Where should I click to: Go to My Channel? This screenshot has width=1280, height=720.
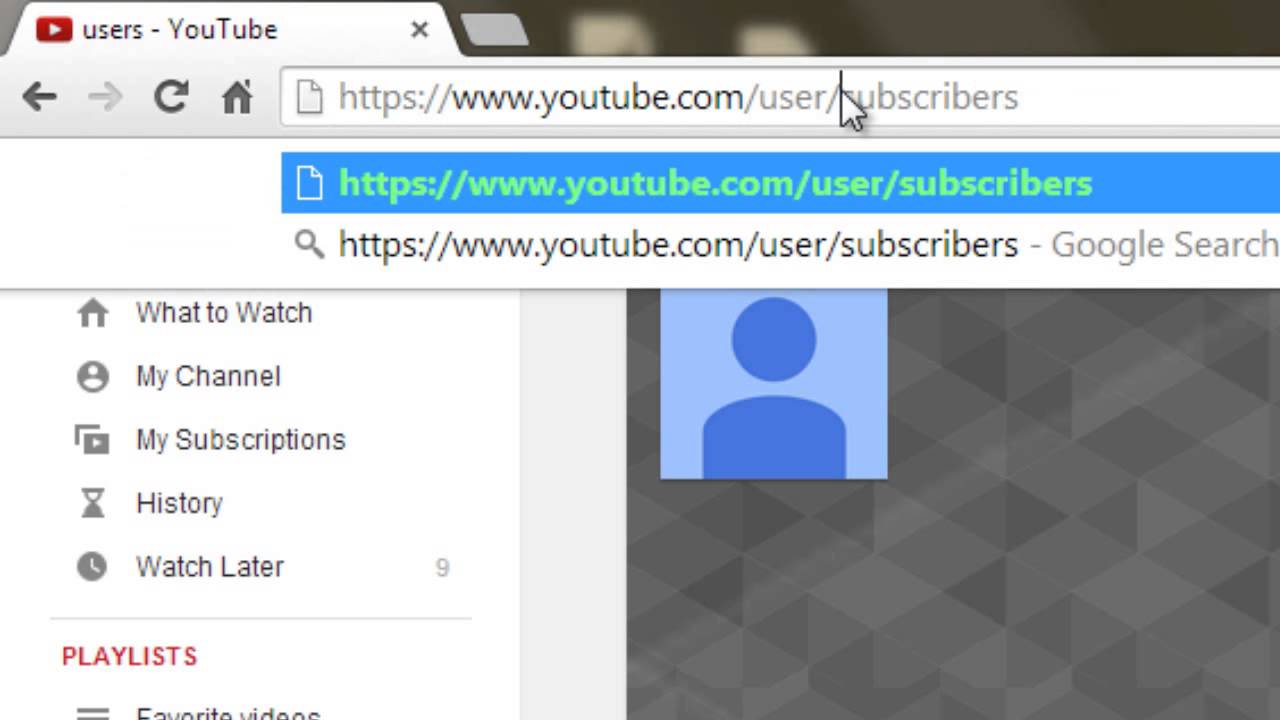click(x=208, y=376)
